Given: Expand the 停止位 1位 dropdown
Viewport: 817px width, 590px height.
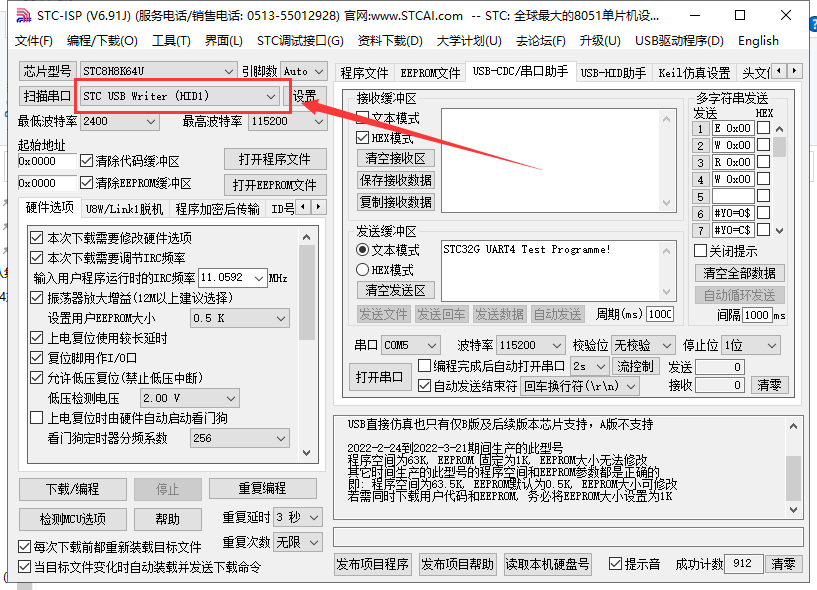Looking at the screenshot, I should 772,345.
